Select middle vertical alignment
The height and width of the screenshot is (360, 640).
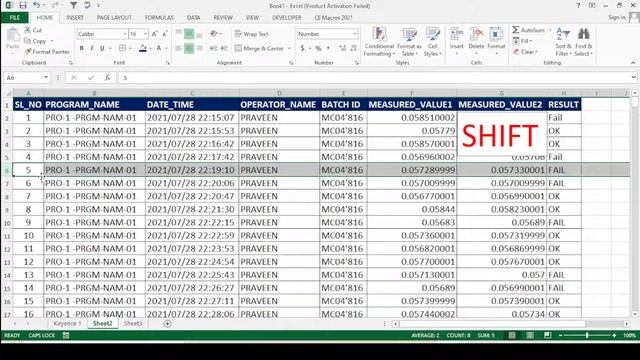(x=189, y=34)
